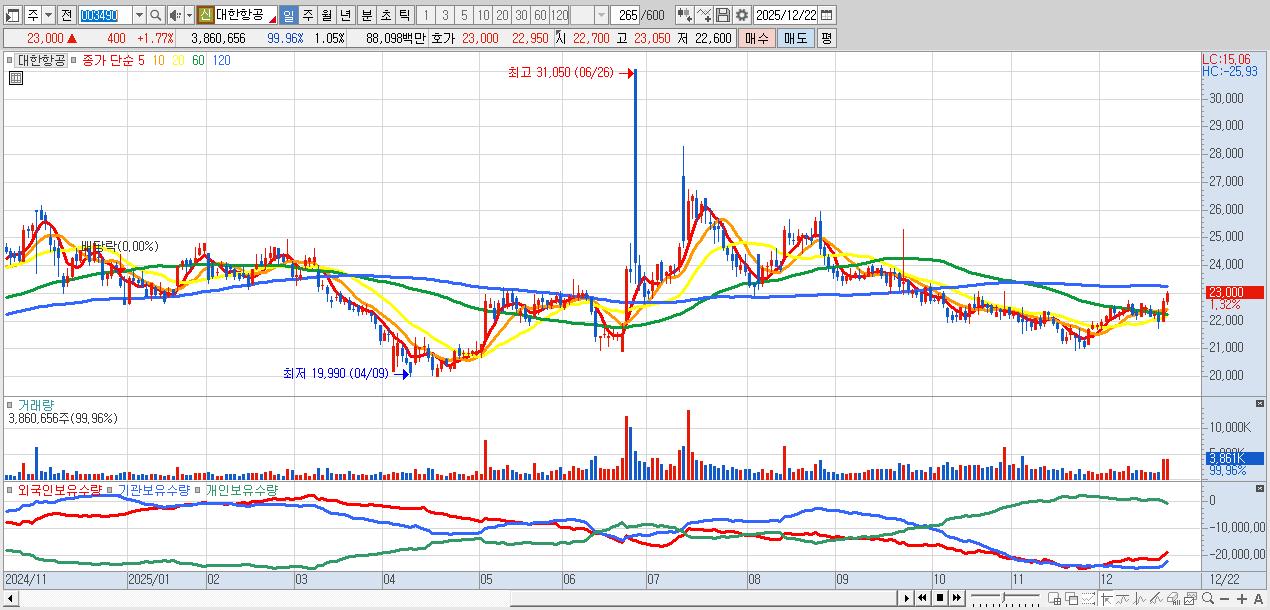
Task: Select the vertical bar line chart icon
Action: [1140, 599]
